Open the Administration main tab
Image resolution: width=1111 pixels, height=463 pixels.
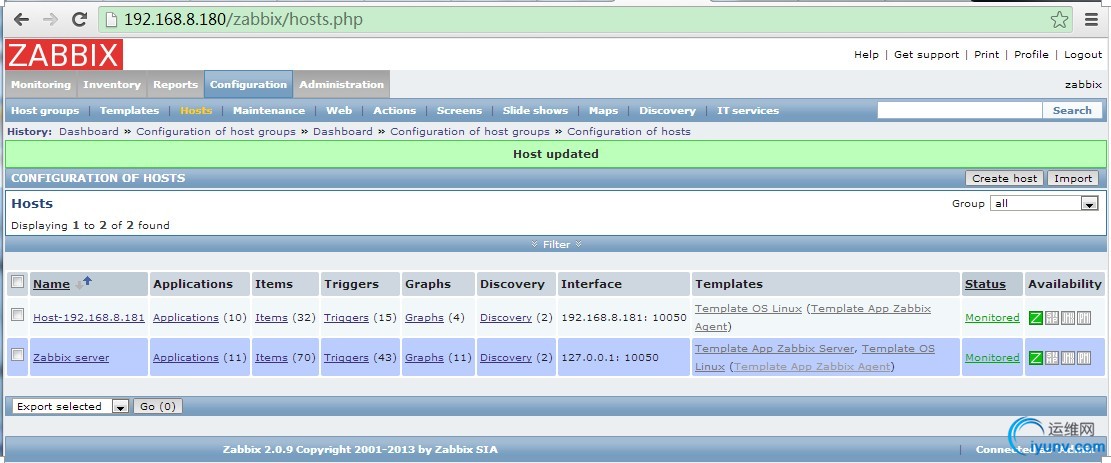click(x=342, y=84)
